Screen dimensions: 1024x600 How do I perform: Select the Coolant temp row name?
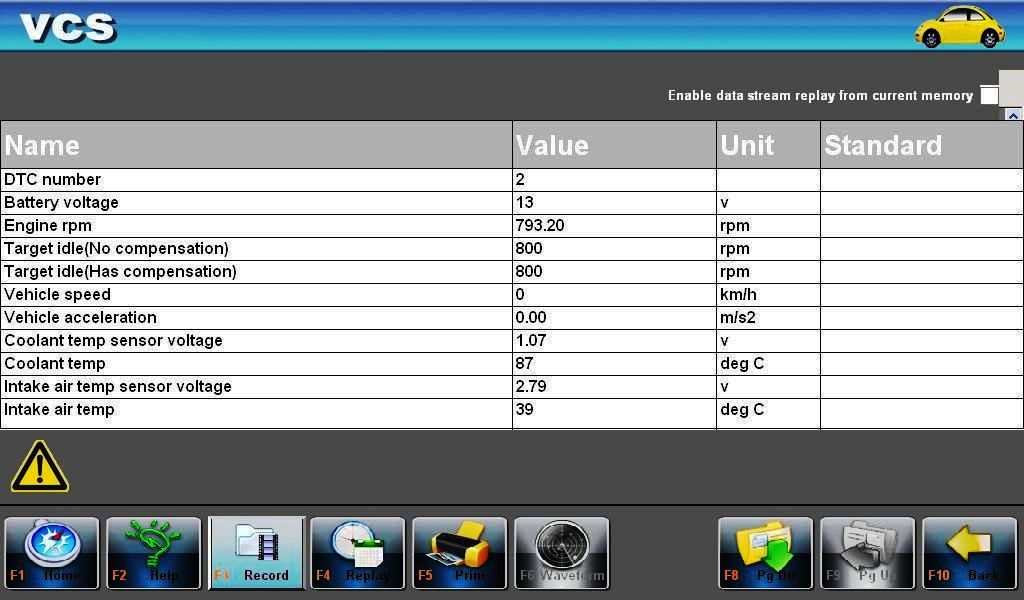tap(55, 364)
